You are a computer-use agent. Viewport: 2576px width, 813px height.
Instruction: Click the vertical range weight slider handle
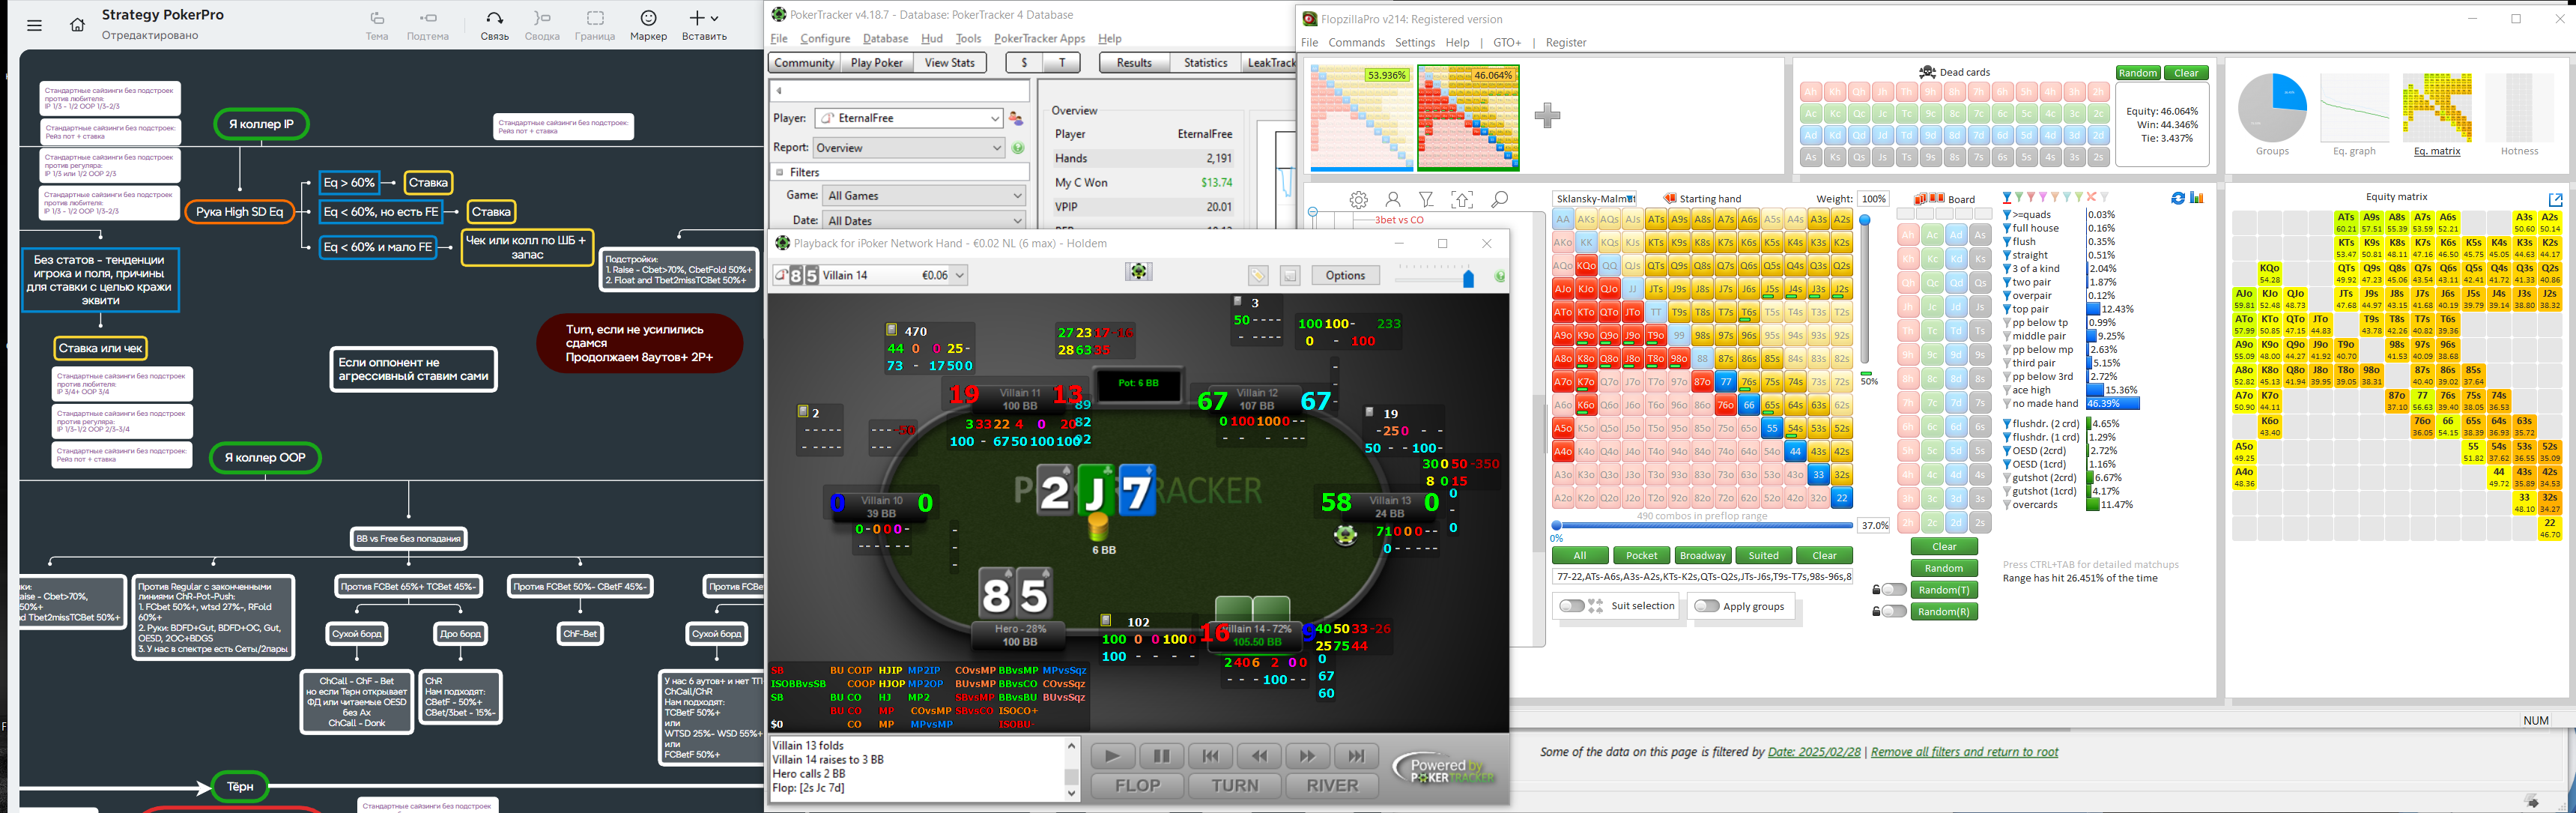tap(1865, 221)
